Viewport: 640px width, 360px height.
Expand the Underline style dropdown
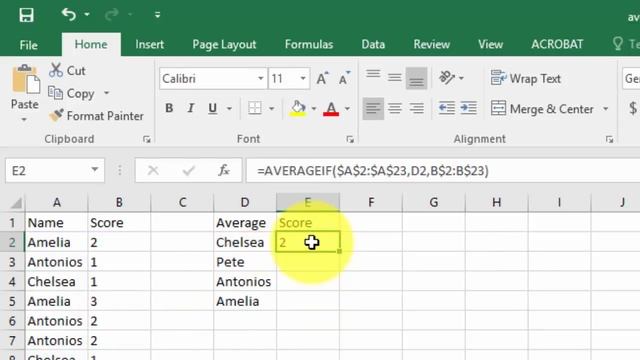click(229, 109)
